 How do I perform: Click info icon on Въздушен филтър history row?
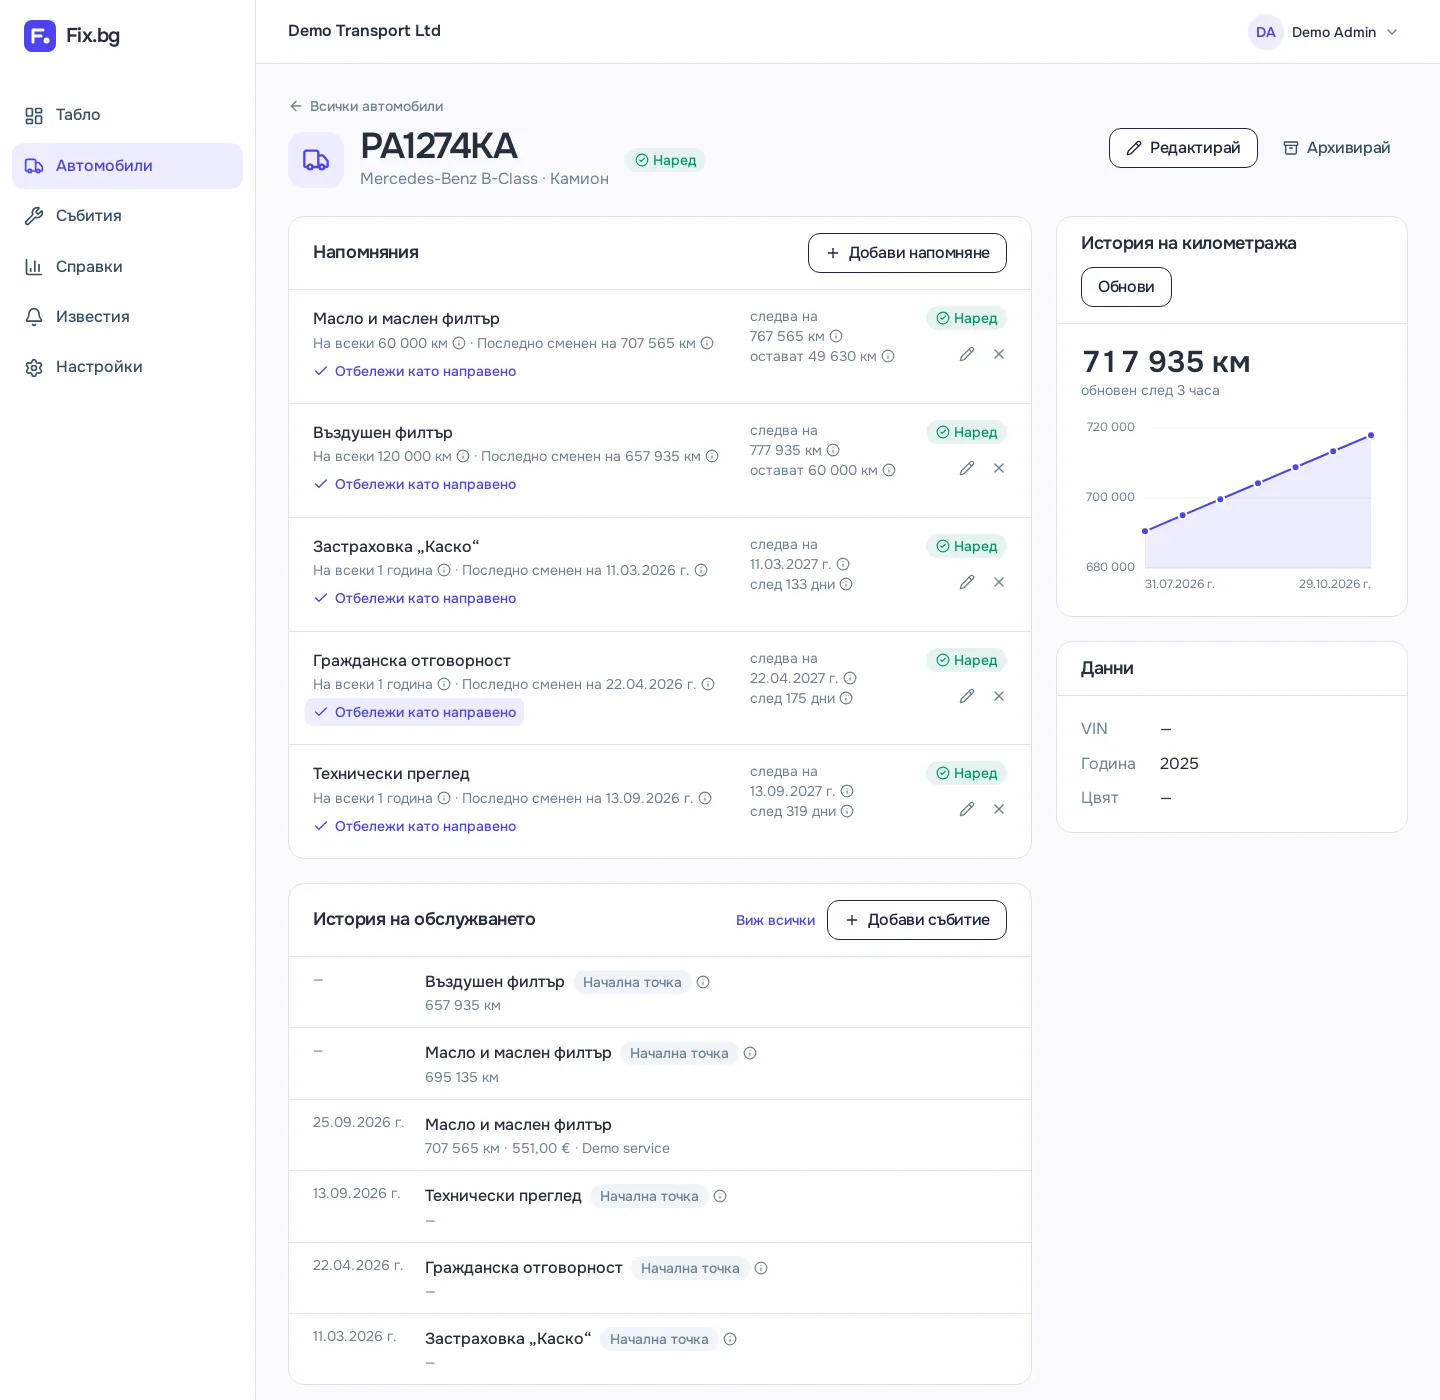(703, 982)
